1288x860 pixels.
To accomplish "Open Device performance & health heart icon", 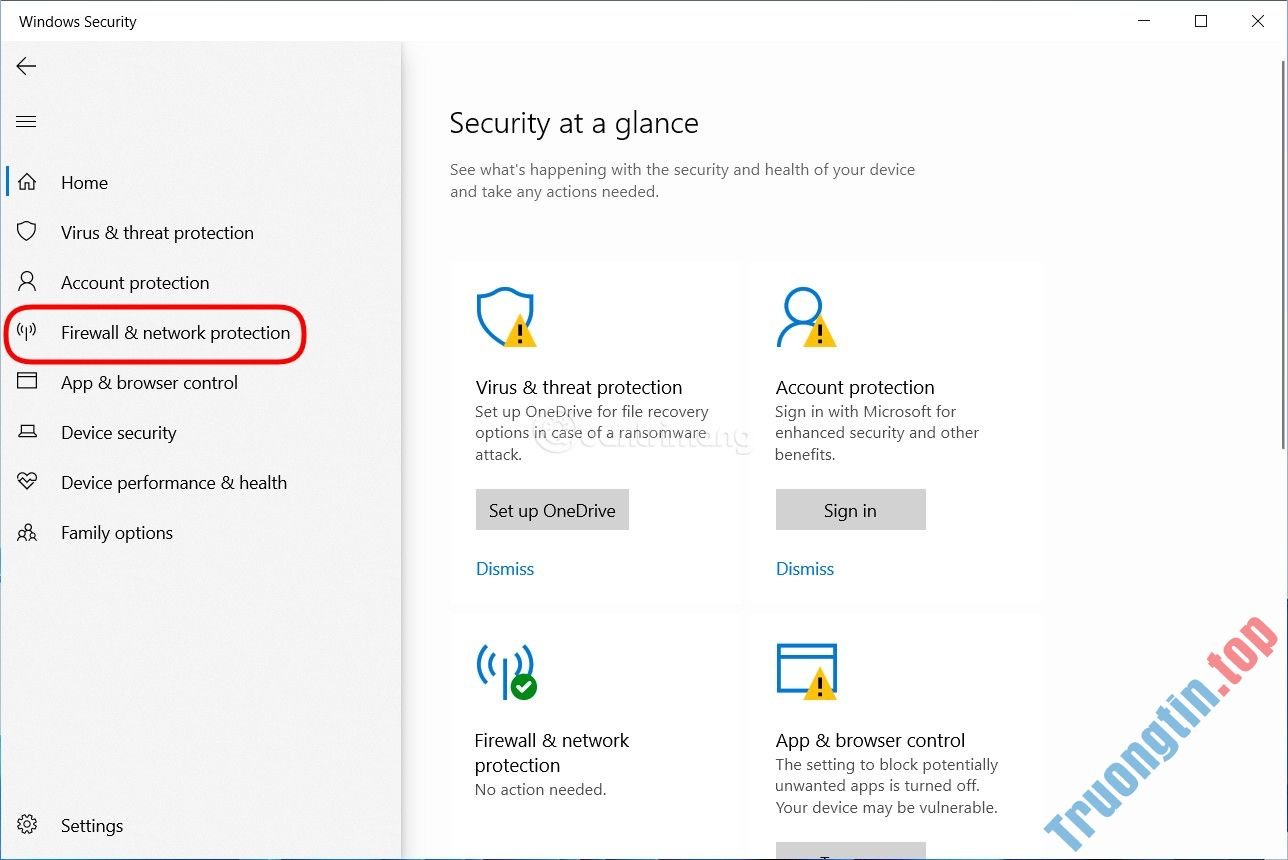I will [x=26, y=482].
